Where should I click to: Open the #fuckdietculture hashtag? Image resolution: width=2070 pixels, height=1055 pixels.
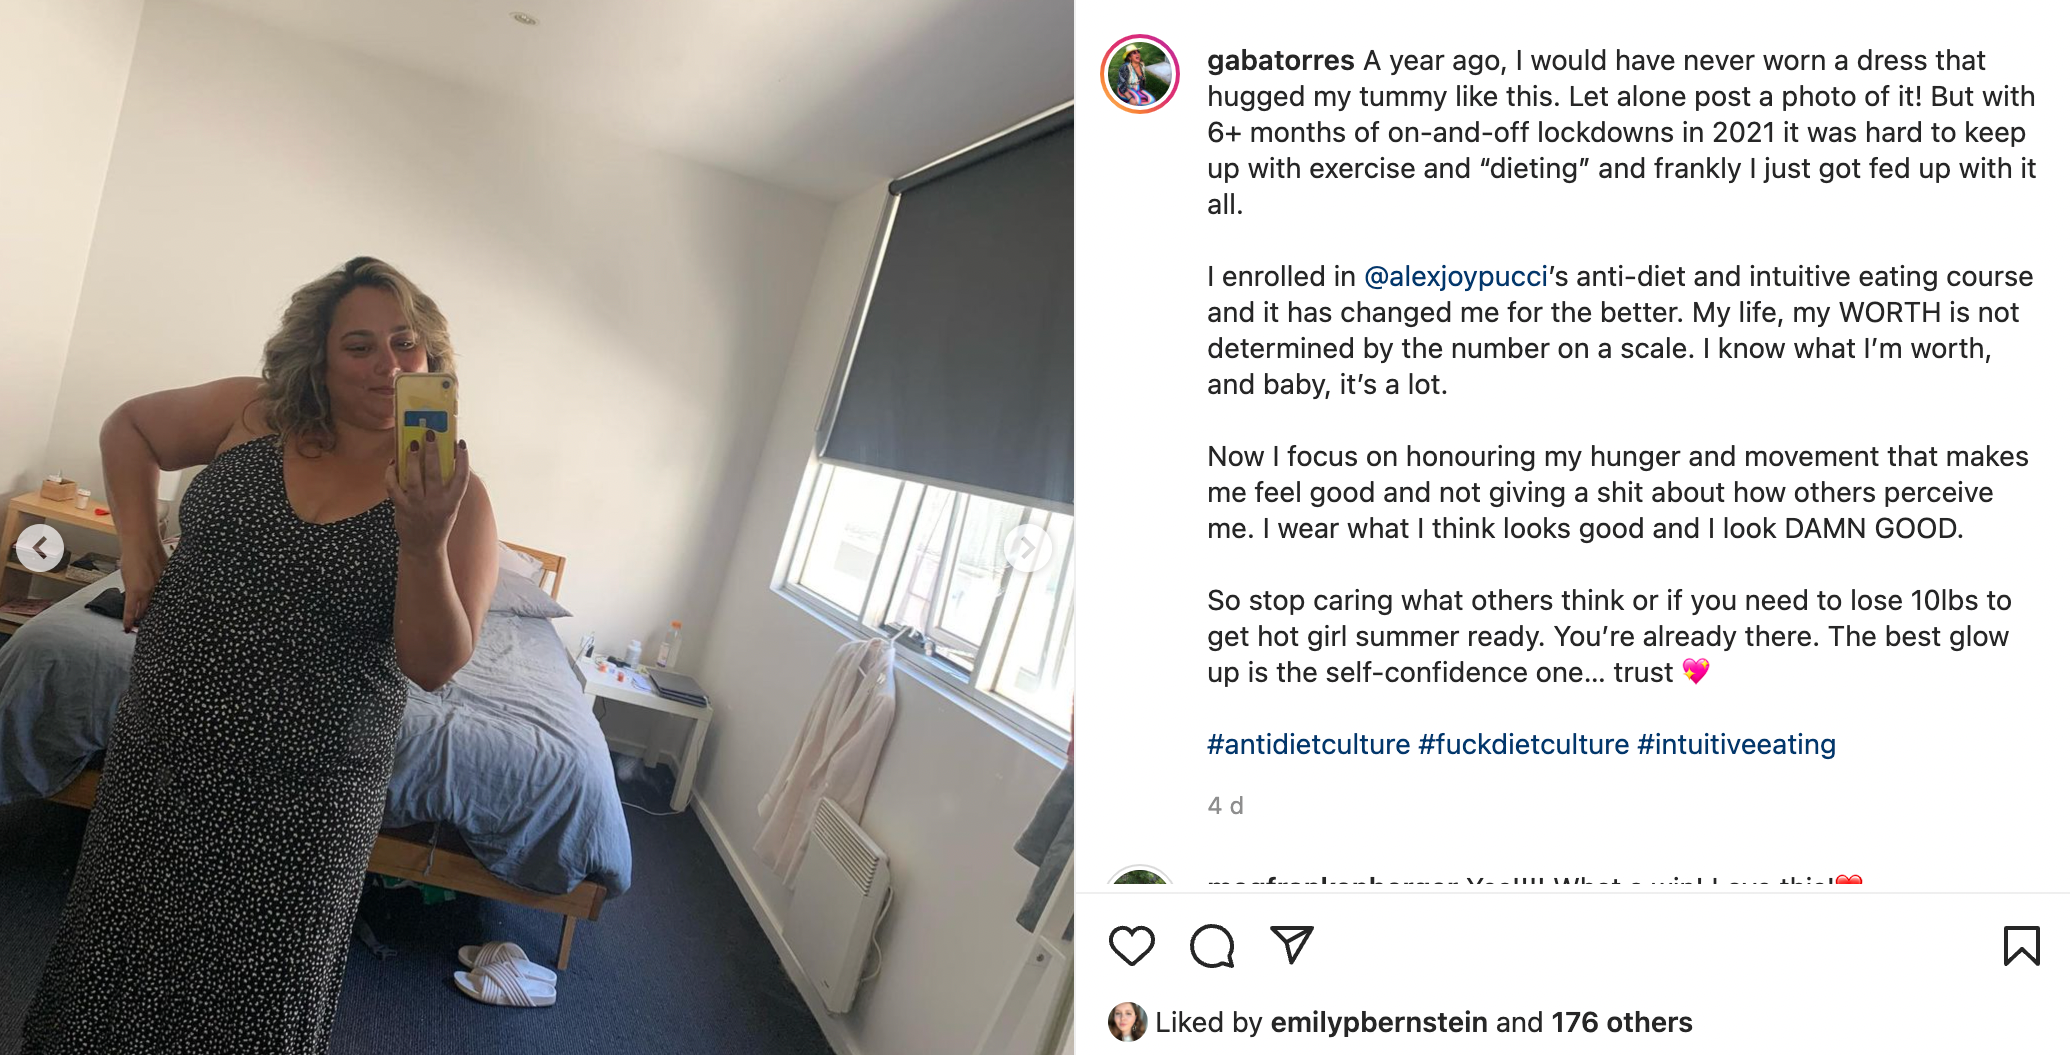point(1523,744)
